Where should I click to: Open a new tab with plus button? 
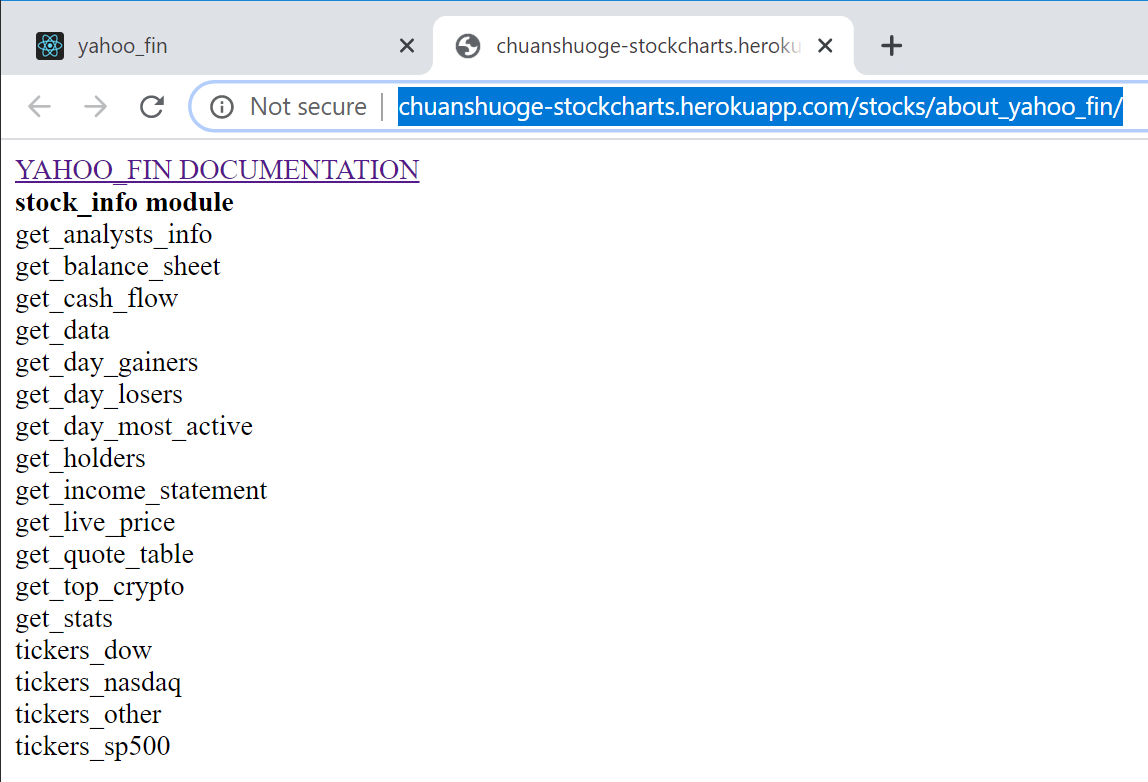point(891,46)
